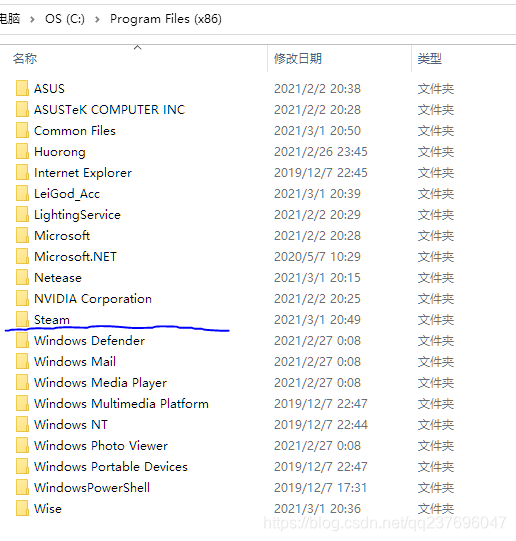Click the Windows Mail folder icon
This screenshot has height=541, width=516.
22,362
